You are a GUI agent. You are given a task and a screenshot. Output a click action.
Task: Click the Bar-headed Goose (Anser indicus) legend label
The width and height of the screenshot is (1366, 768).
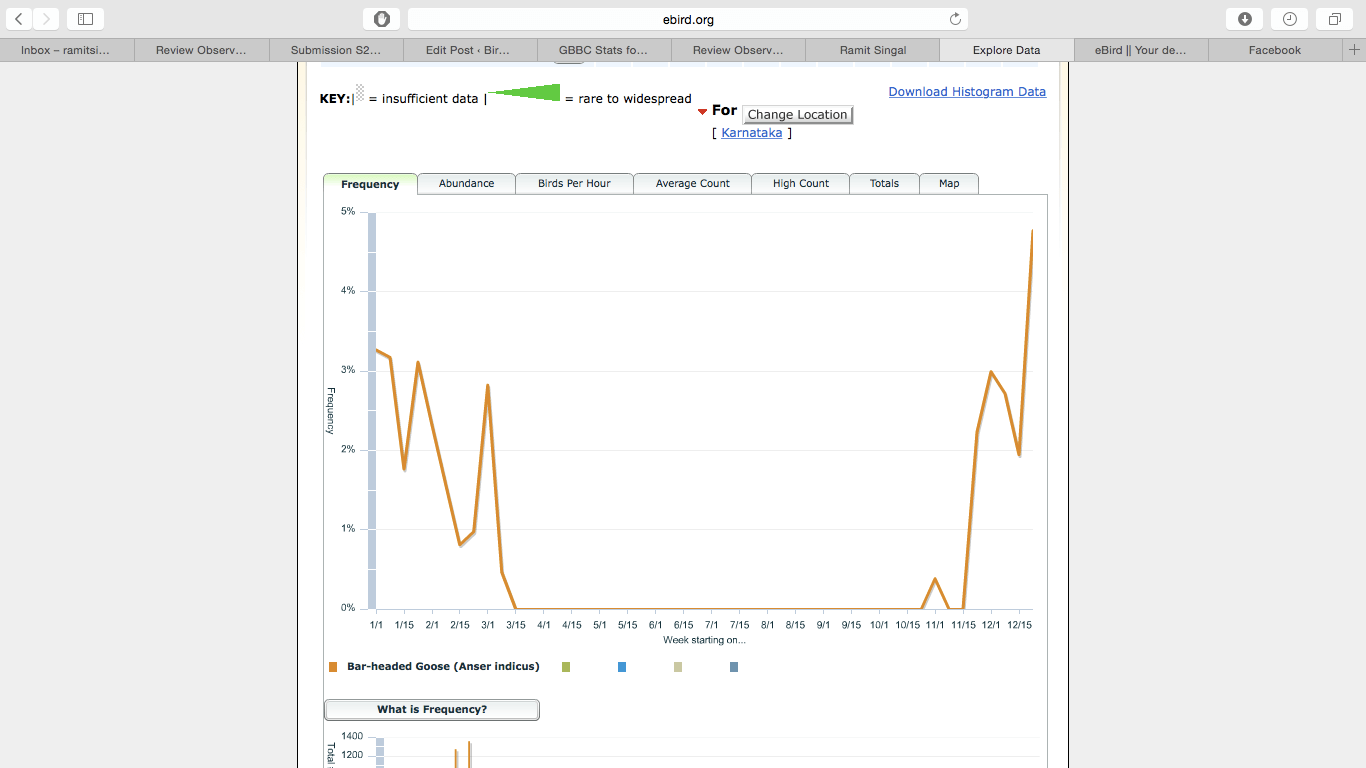443,666
